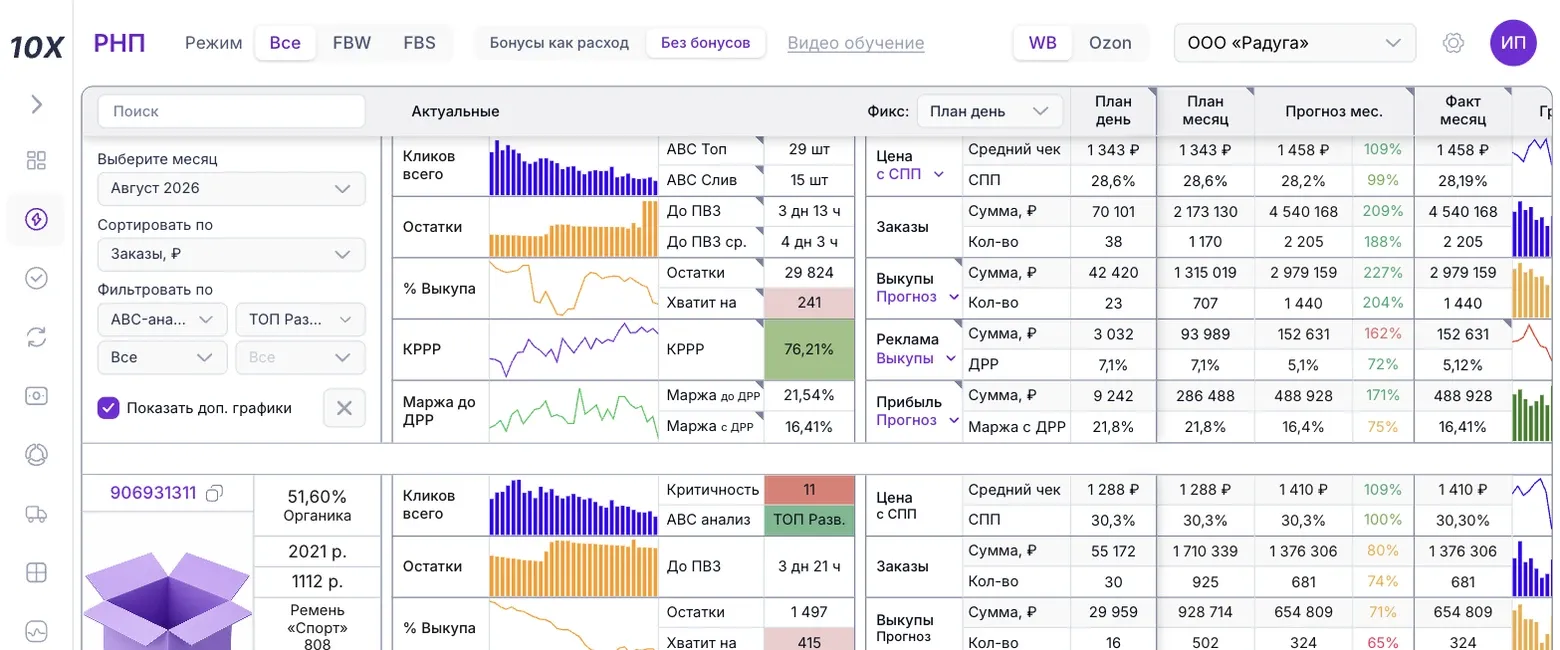
Task: Expand the sidebar with chevron arrow
Action: [36, 104]
